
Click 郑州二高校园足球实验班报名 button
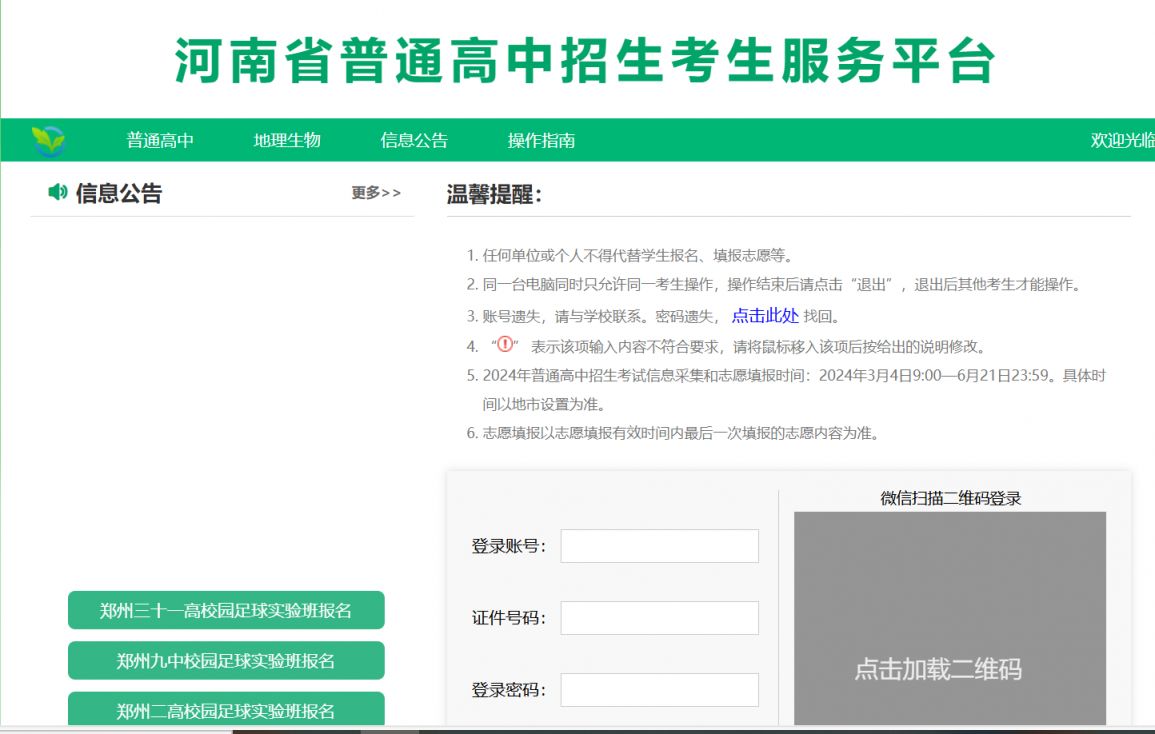[x=225, y=711]
